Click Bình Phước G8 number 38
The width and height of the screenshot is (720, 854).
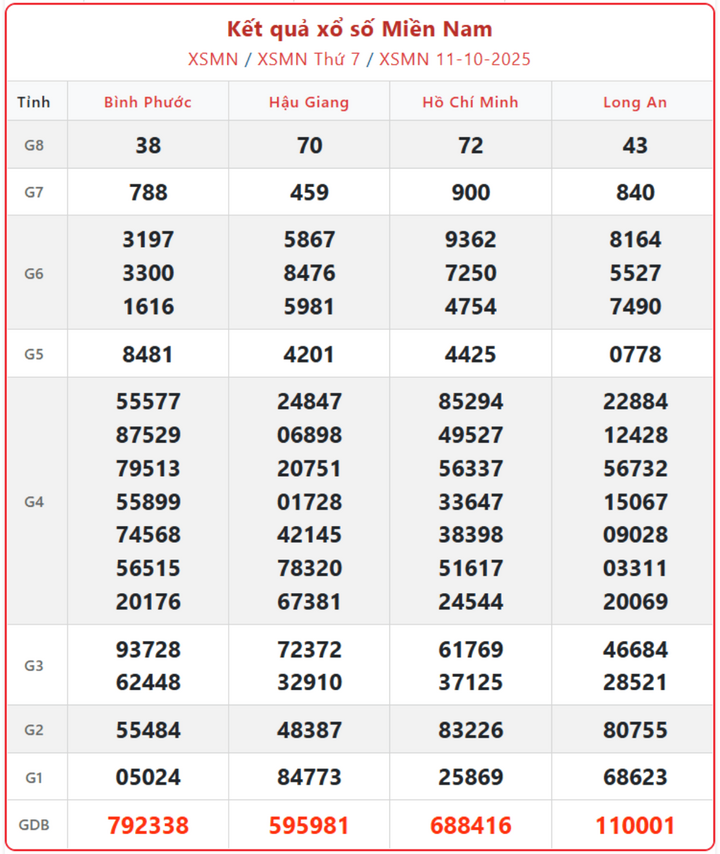[148, 145]
